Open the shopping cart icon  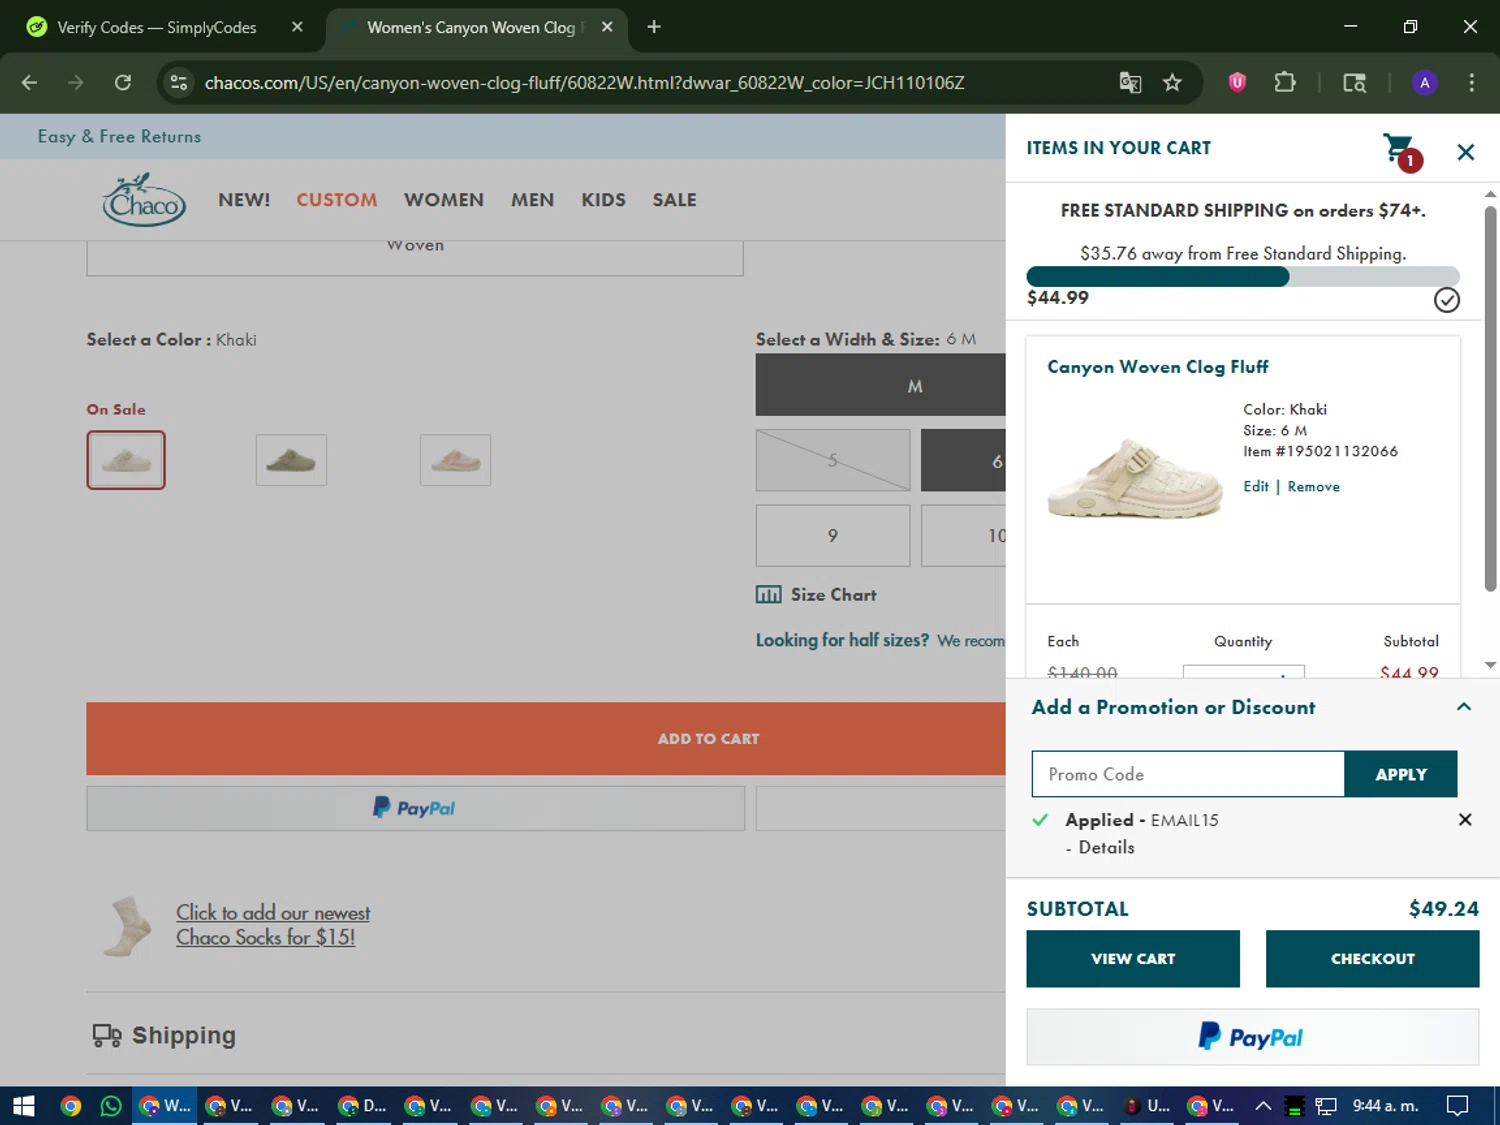[x=1401, y=151]
